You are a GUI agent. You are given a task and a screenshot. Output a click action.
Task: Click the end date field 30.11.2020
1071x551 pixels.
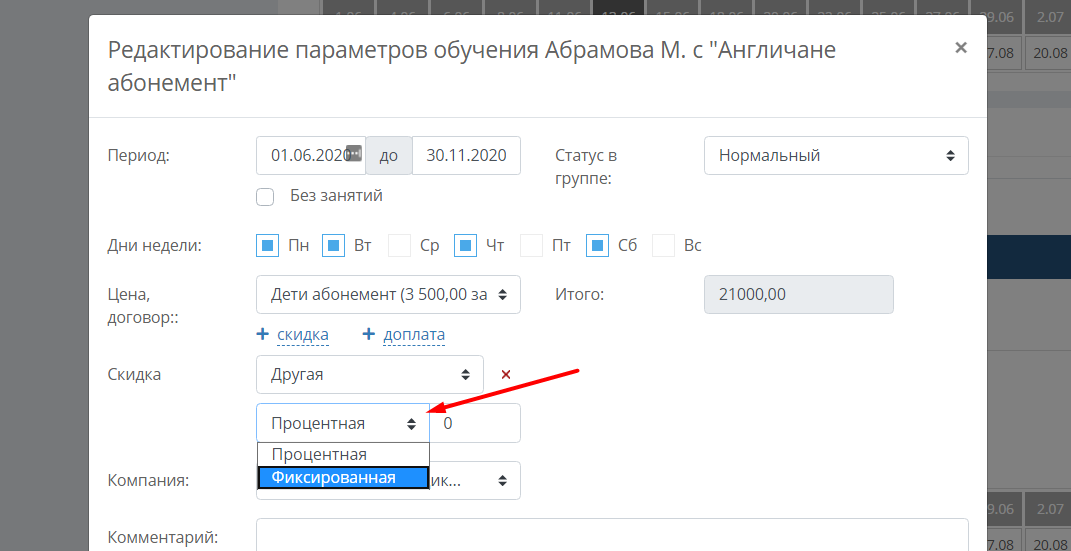[467, 156]
